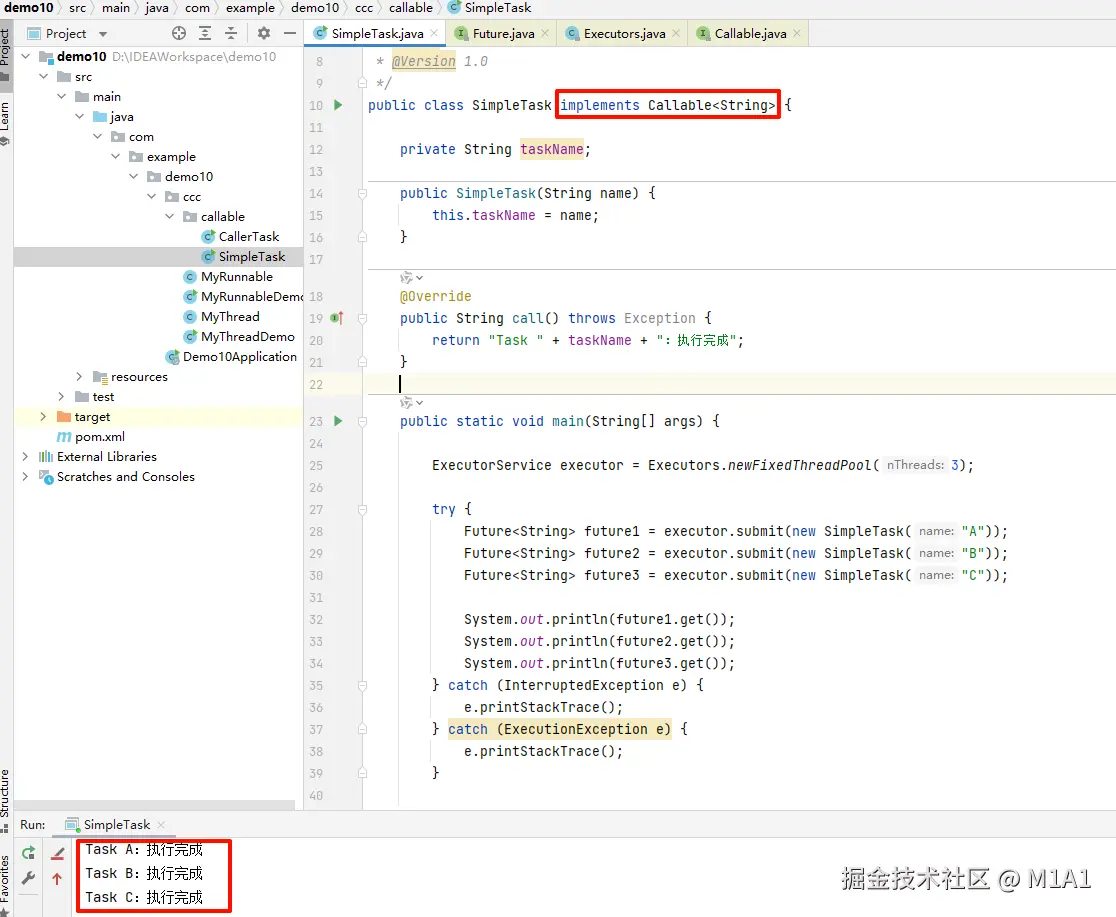This screenshot has height=917, width=1116.
Task: Click the red stop/edit icon in Run panel
Action: coord(58,853)
